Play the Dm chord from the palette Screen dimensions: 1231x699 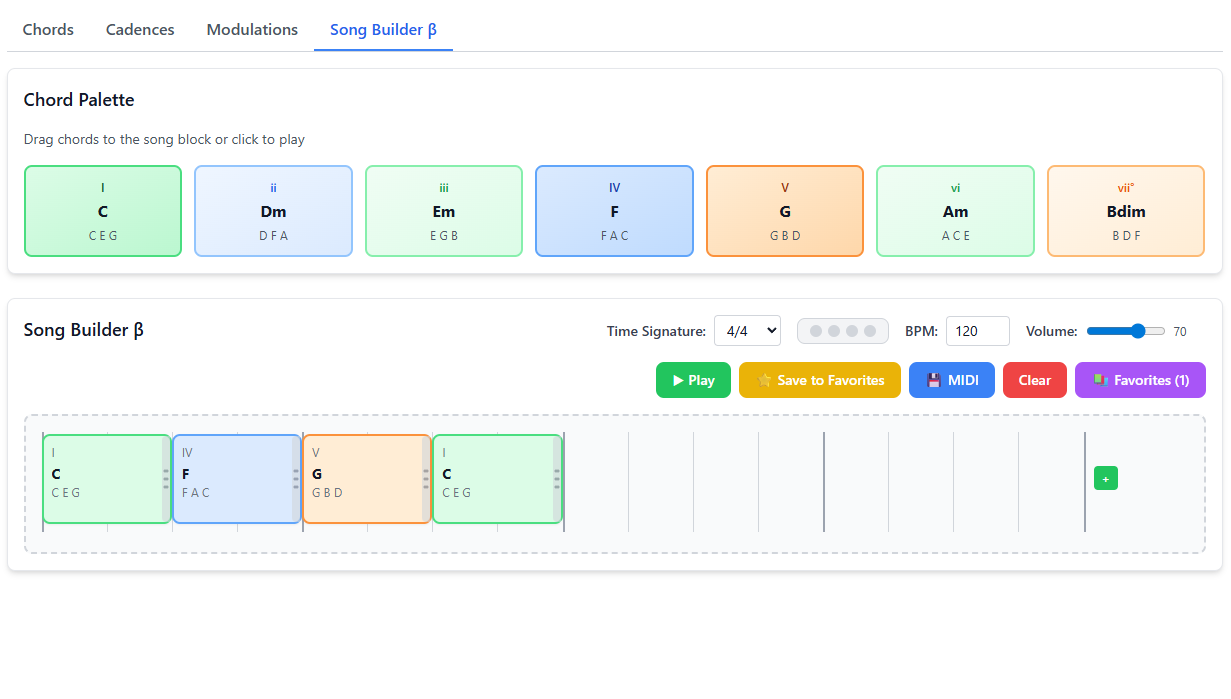tap(273, 211)
